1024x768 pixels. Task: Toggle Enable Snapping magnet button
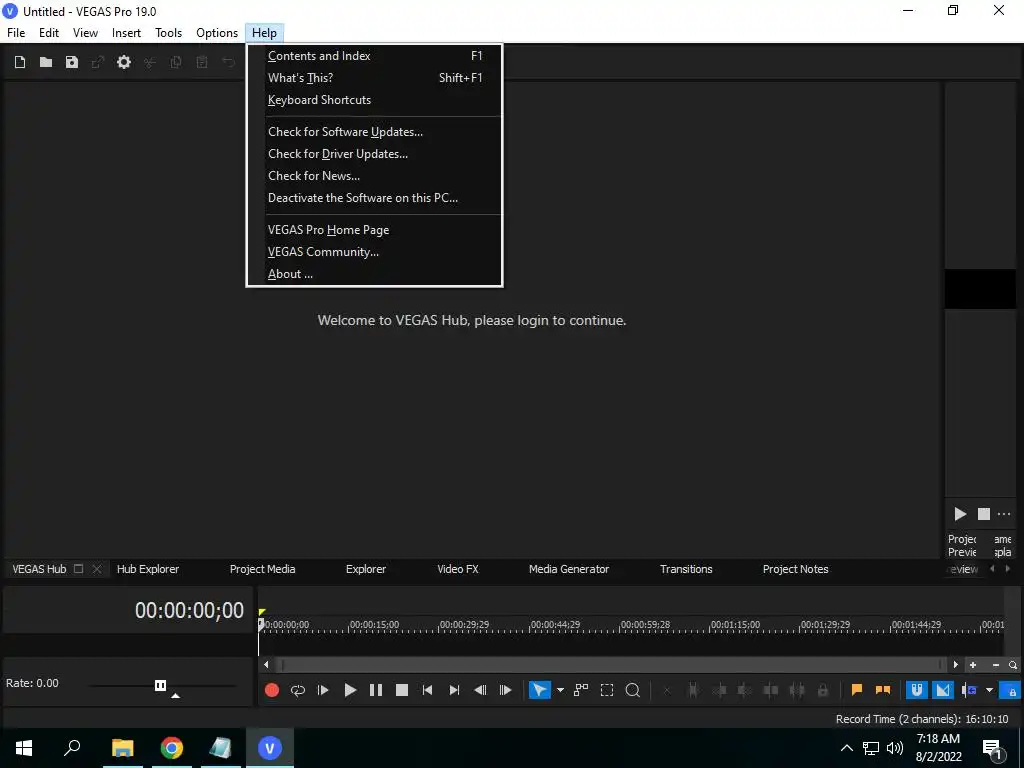click(916, 690)
